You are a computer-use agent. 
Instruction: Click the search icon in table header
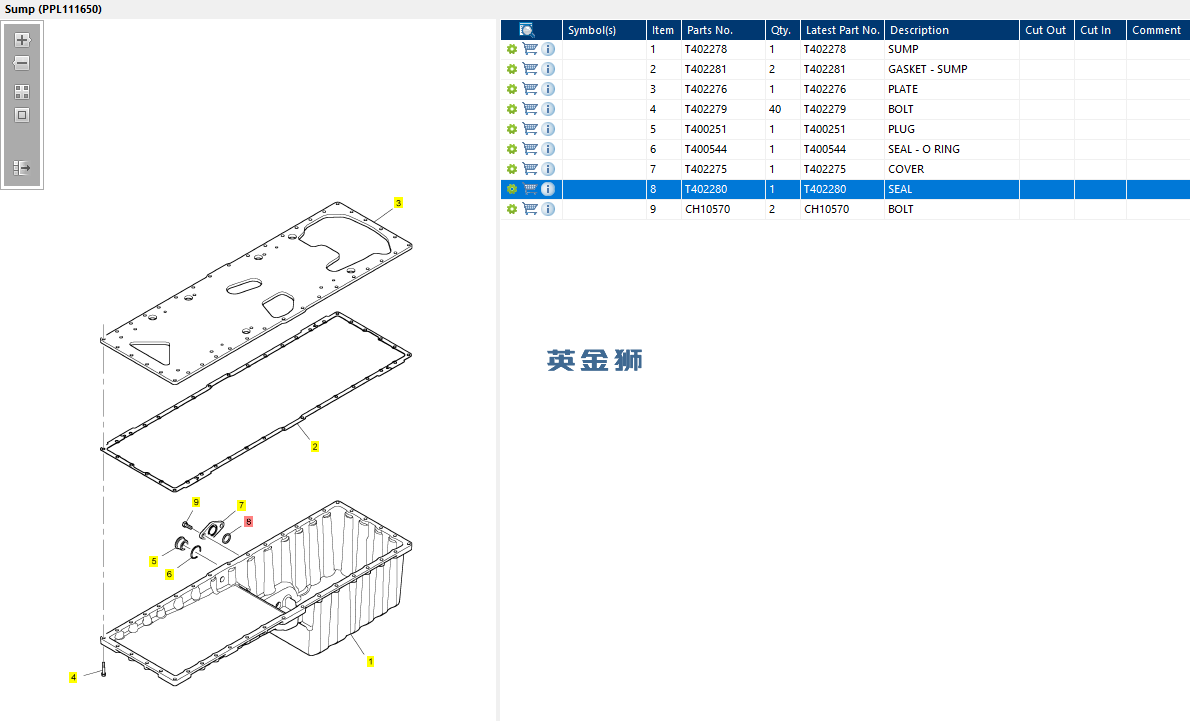coord(527,30)
